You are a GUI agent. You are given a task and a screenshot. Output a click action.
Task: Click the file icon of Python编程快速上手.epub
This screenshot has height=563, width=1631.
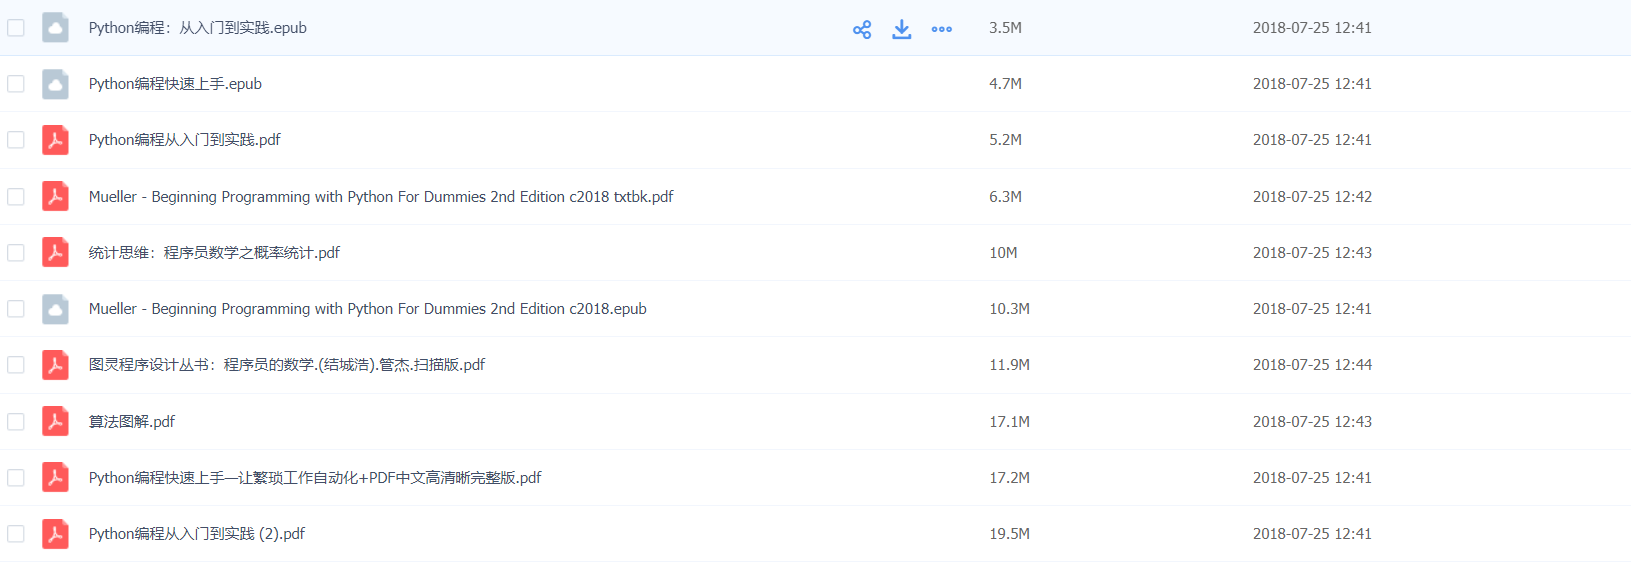tap(56, 84)
